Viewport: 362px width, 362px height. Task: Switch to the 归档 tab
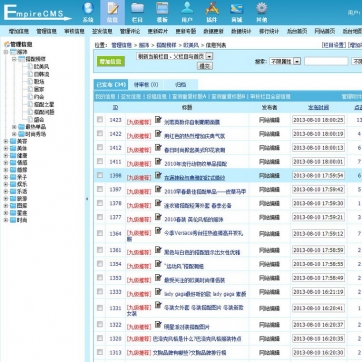pyautogui.click(x=181, y=85)
